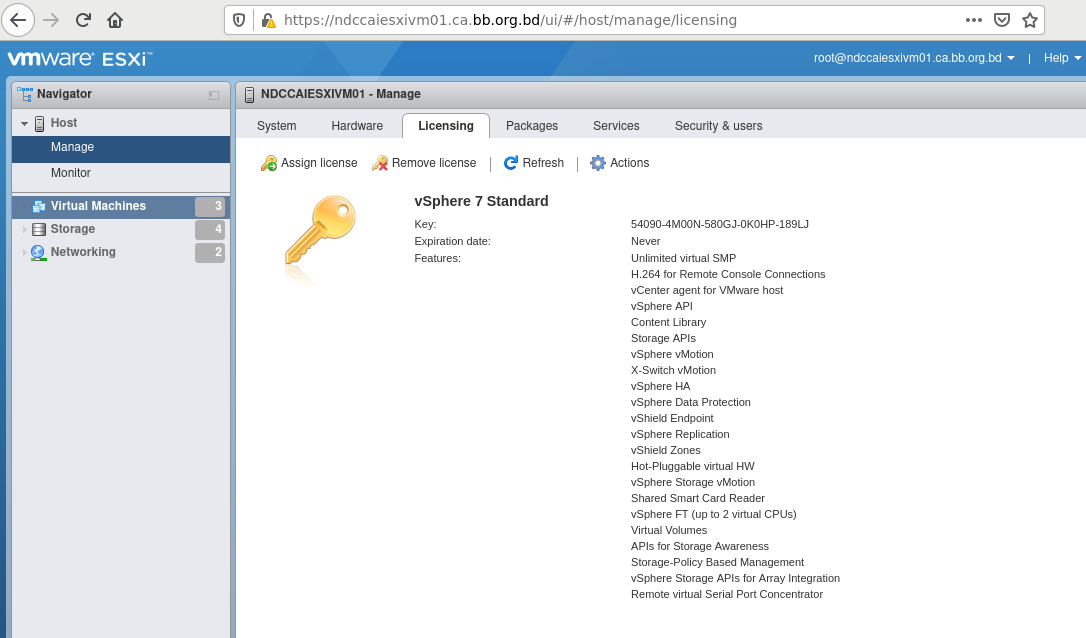Viewport: 1086px width, 638px height.
Task: Open the page actions three-dot menu
Action: tap(974, 20)
